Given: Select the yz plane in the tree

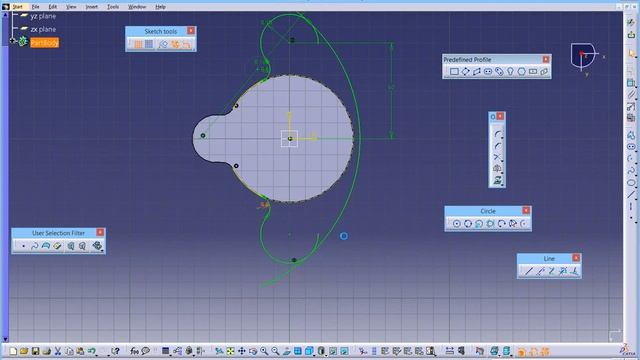Looking at the screenshot, I should pos(43,16).
